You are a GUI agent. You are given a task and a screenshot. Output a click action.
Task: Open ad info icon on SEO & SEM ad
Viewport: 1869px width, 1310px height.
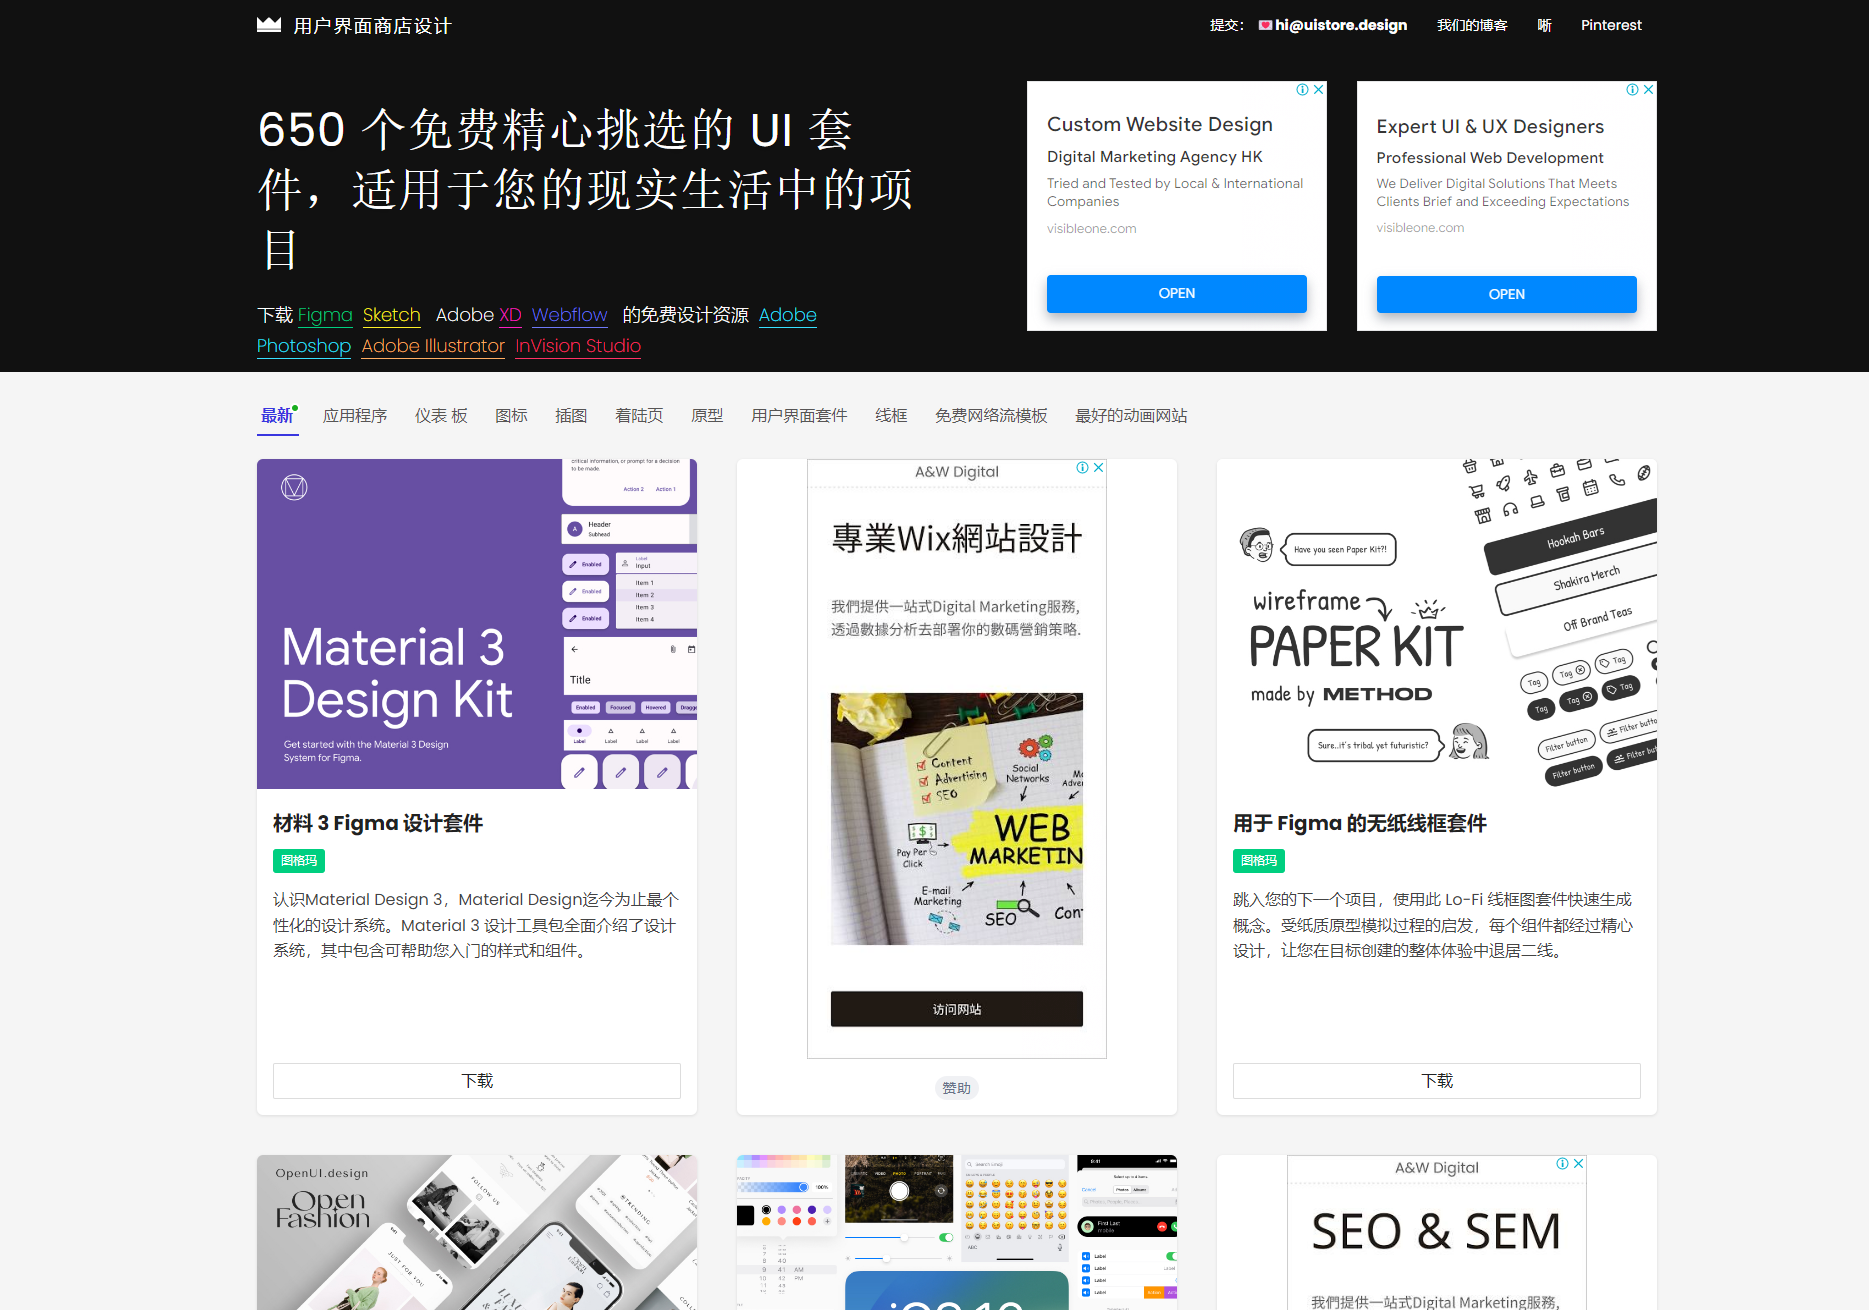[1563, 1164]
